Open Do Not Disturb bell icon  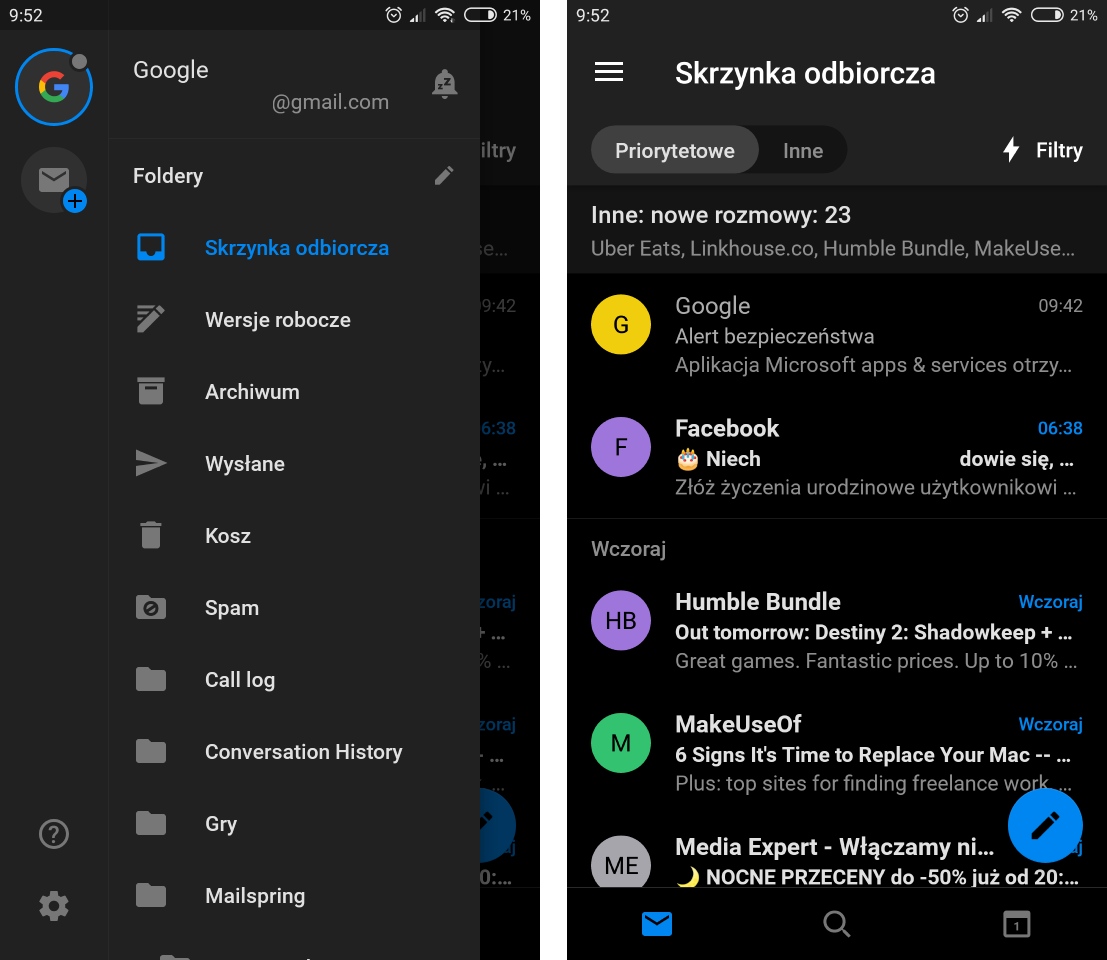(x=444, y=84)
